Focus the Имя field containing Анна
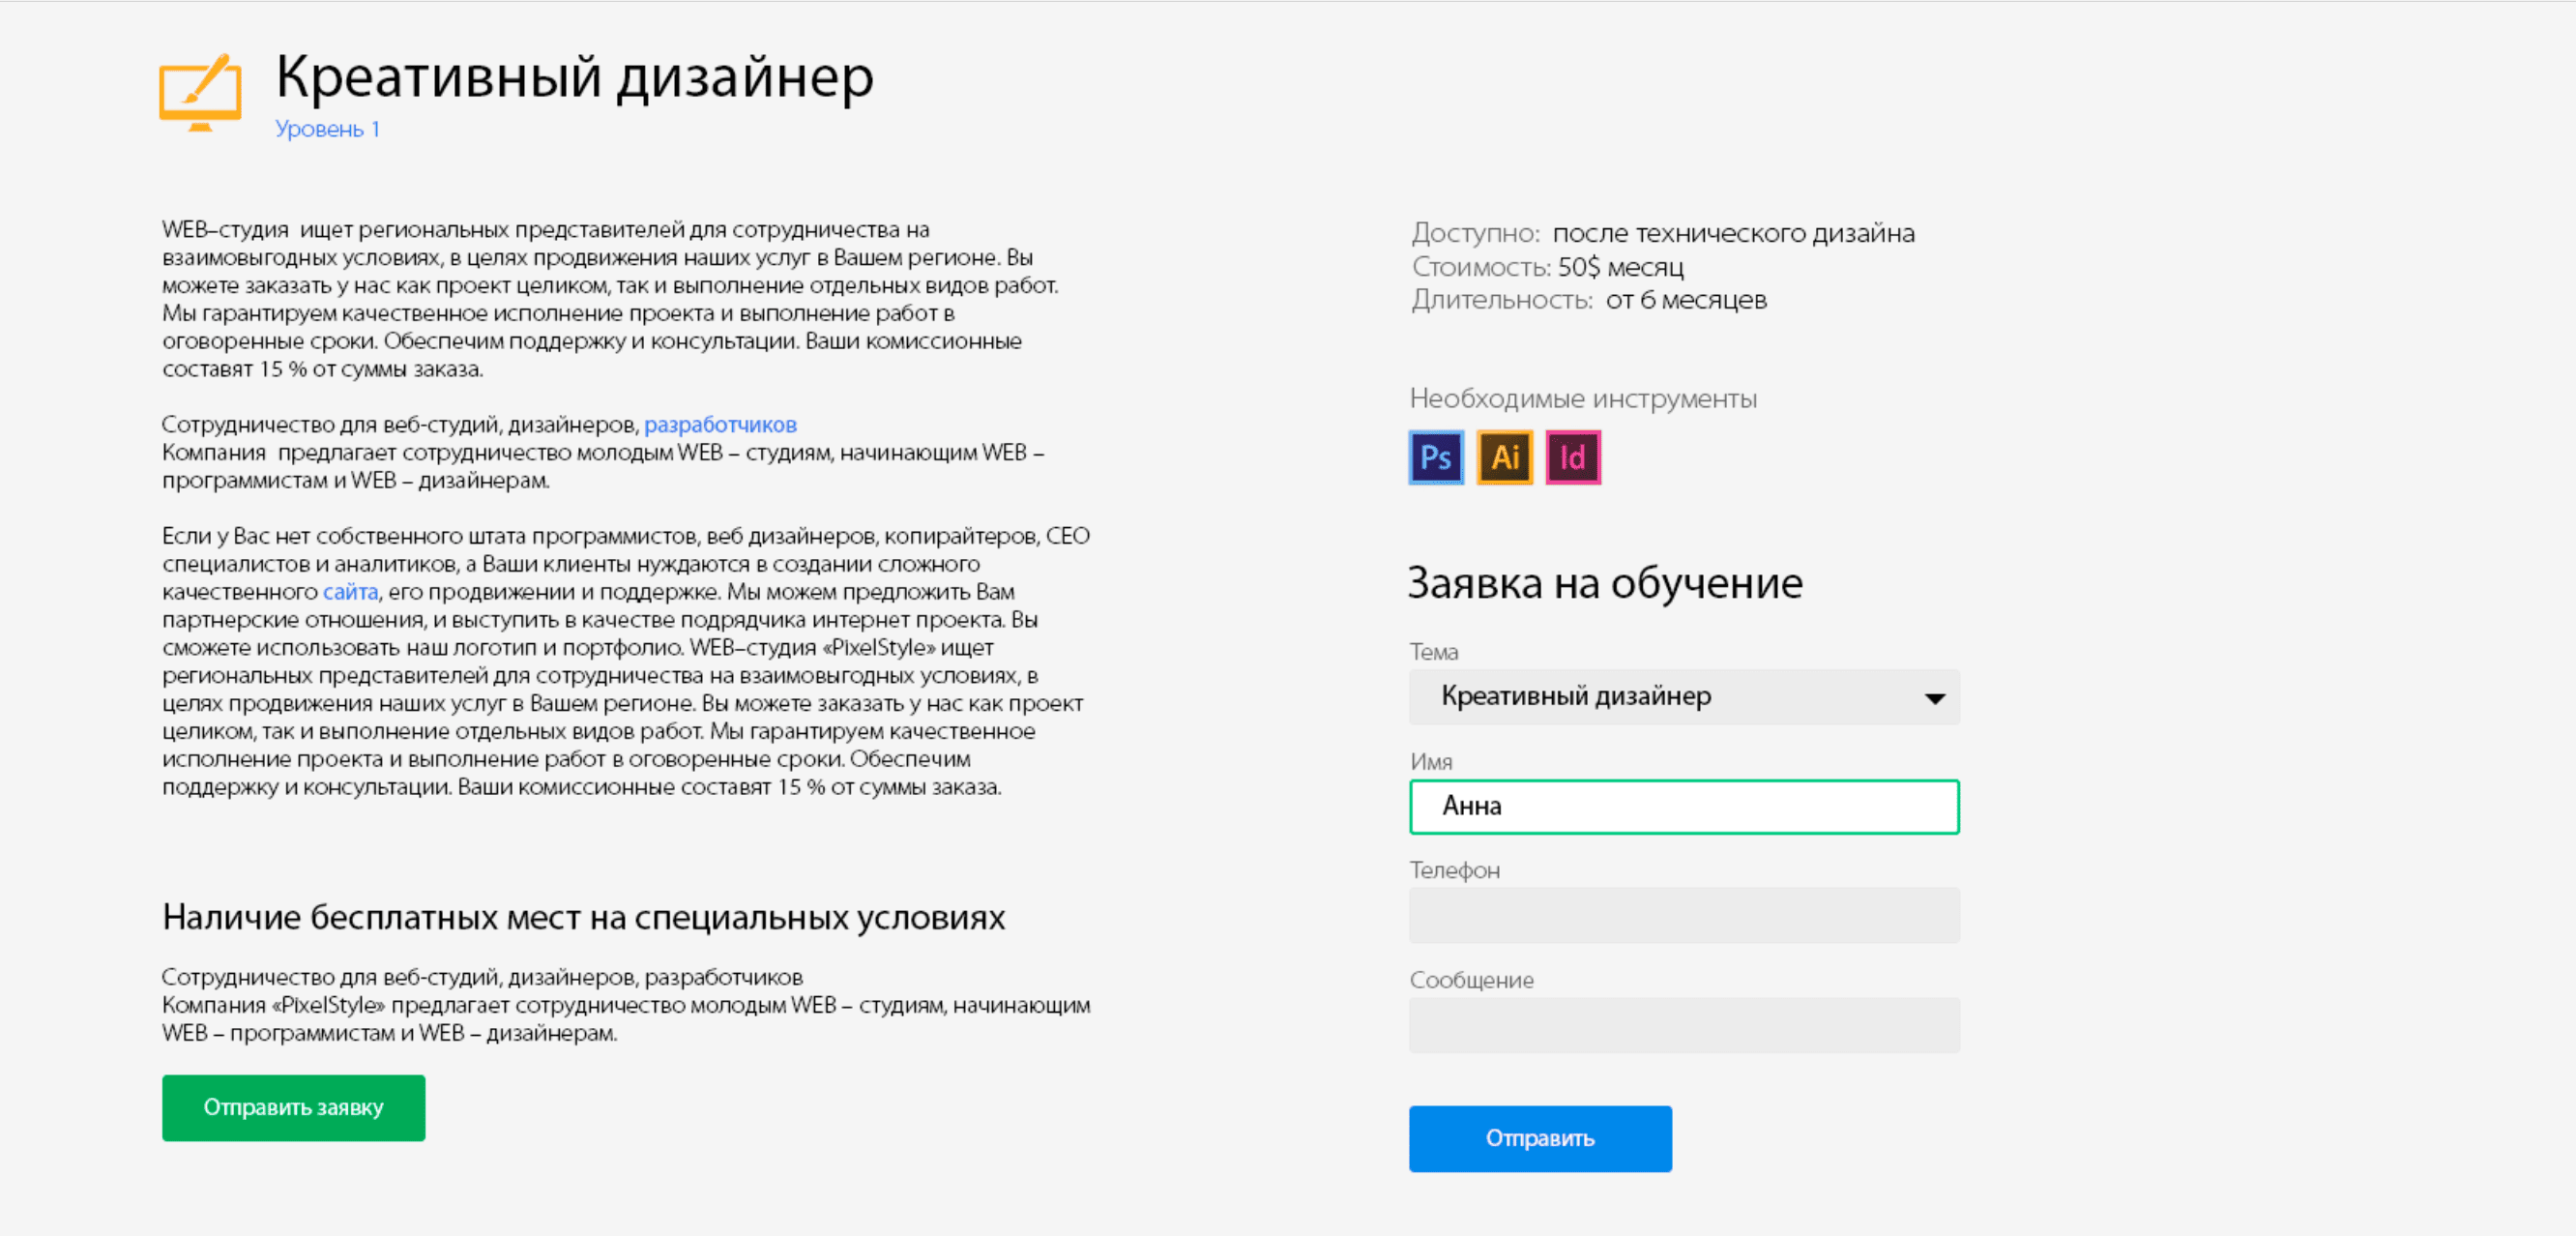 pyautogui.click(x=1684, y=807)
